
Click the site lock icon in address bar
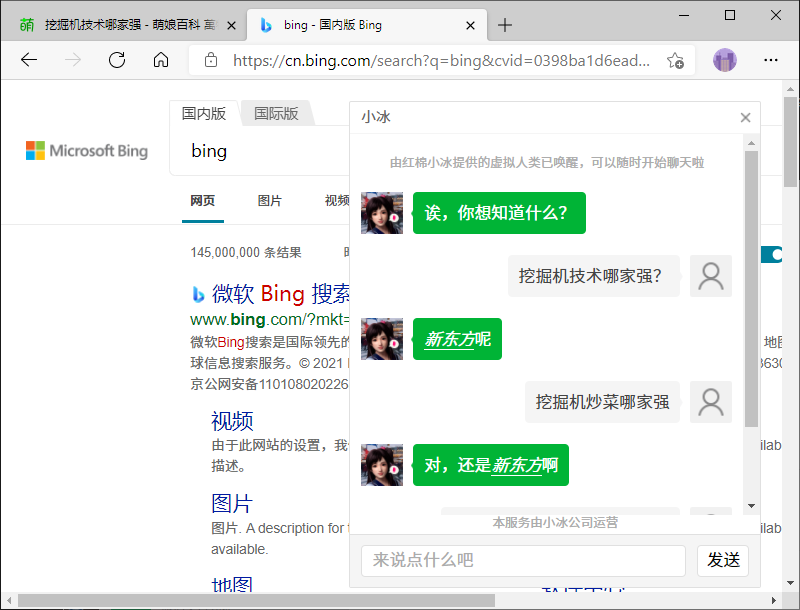coord(211,60)
